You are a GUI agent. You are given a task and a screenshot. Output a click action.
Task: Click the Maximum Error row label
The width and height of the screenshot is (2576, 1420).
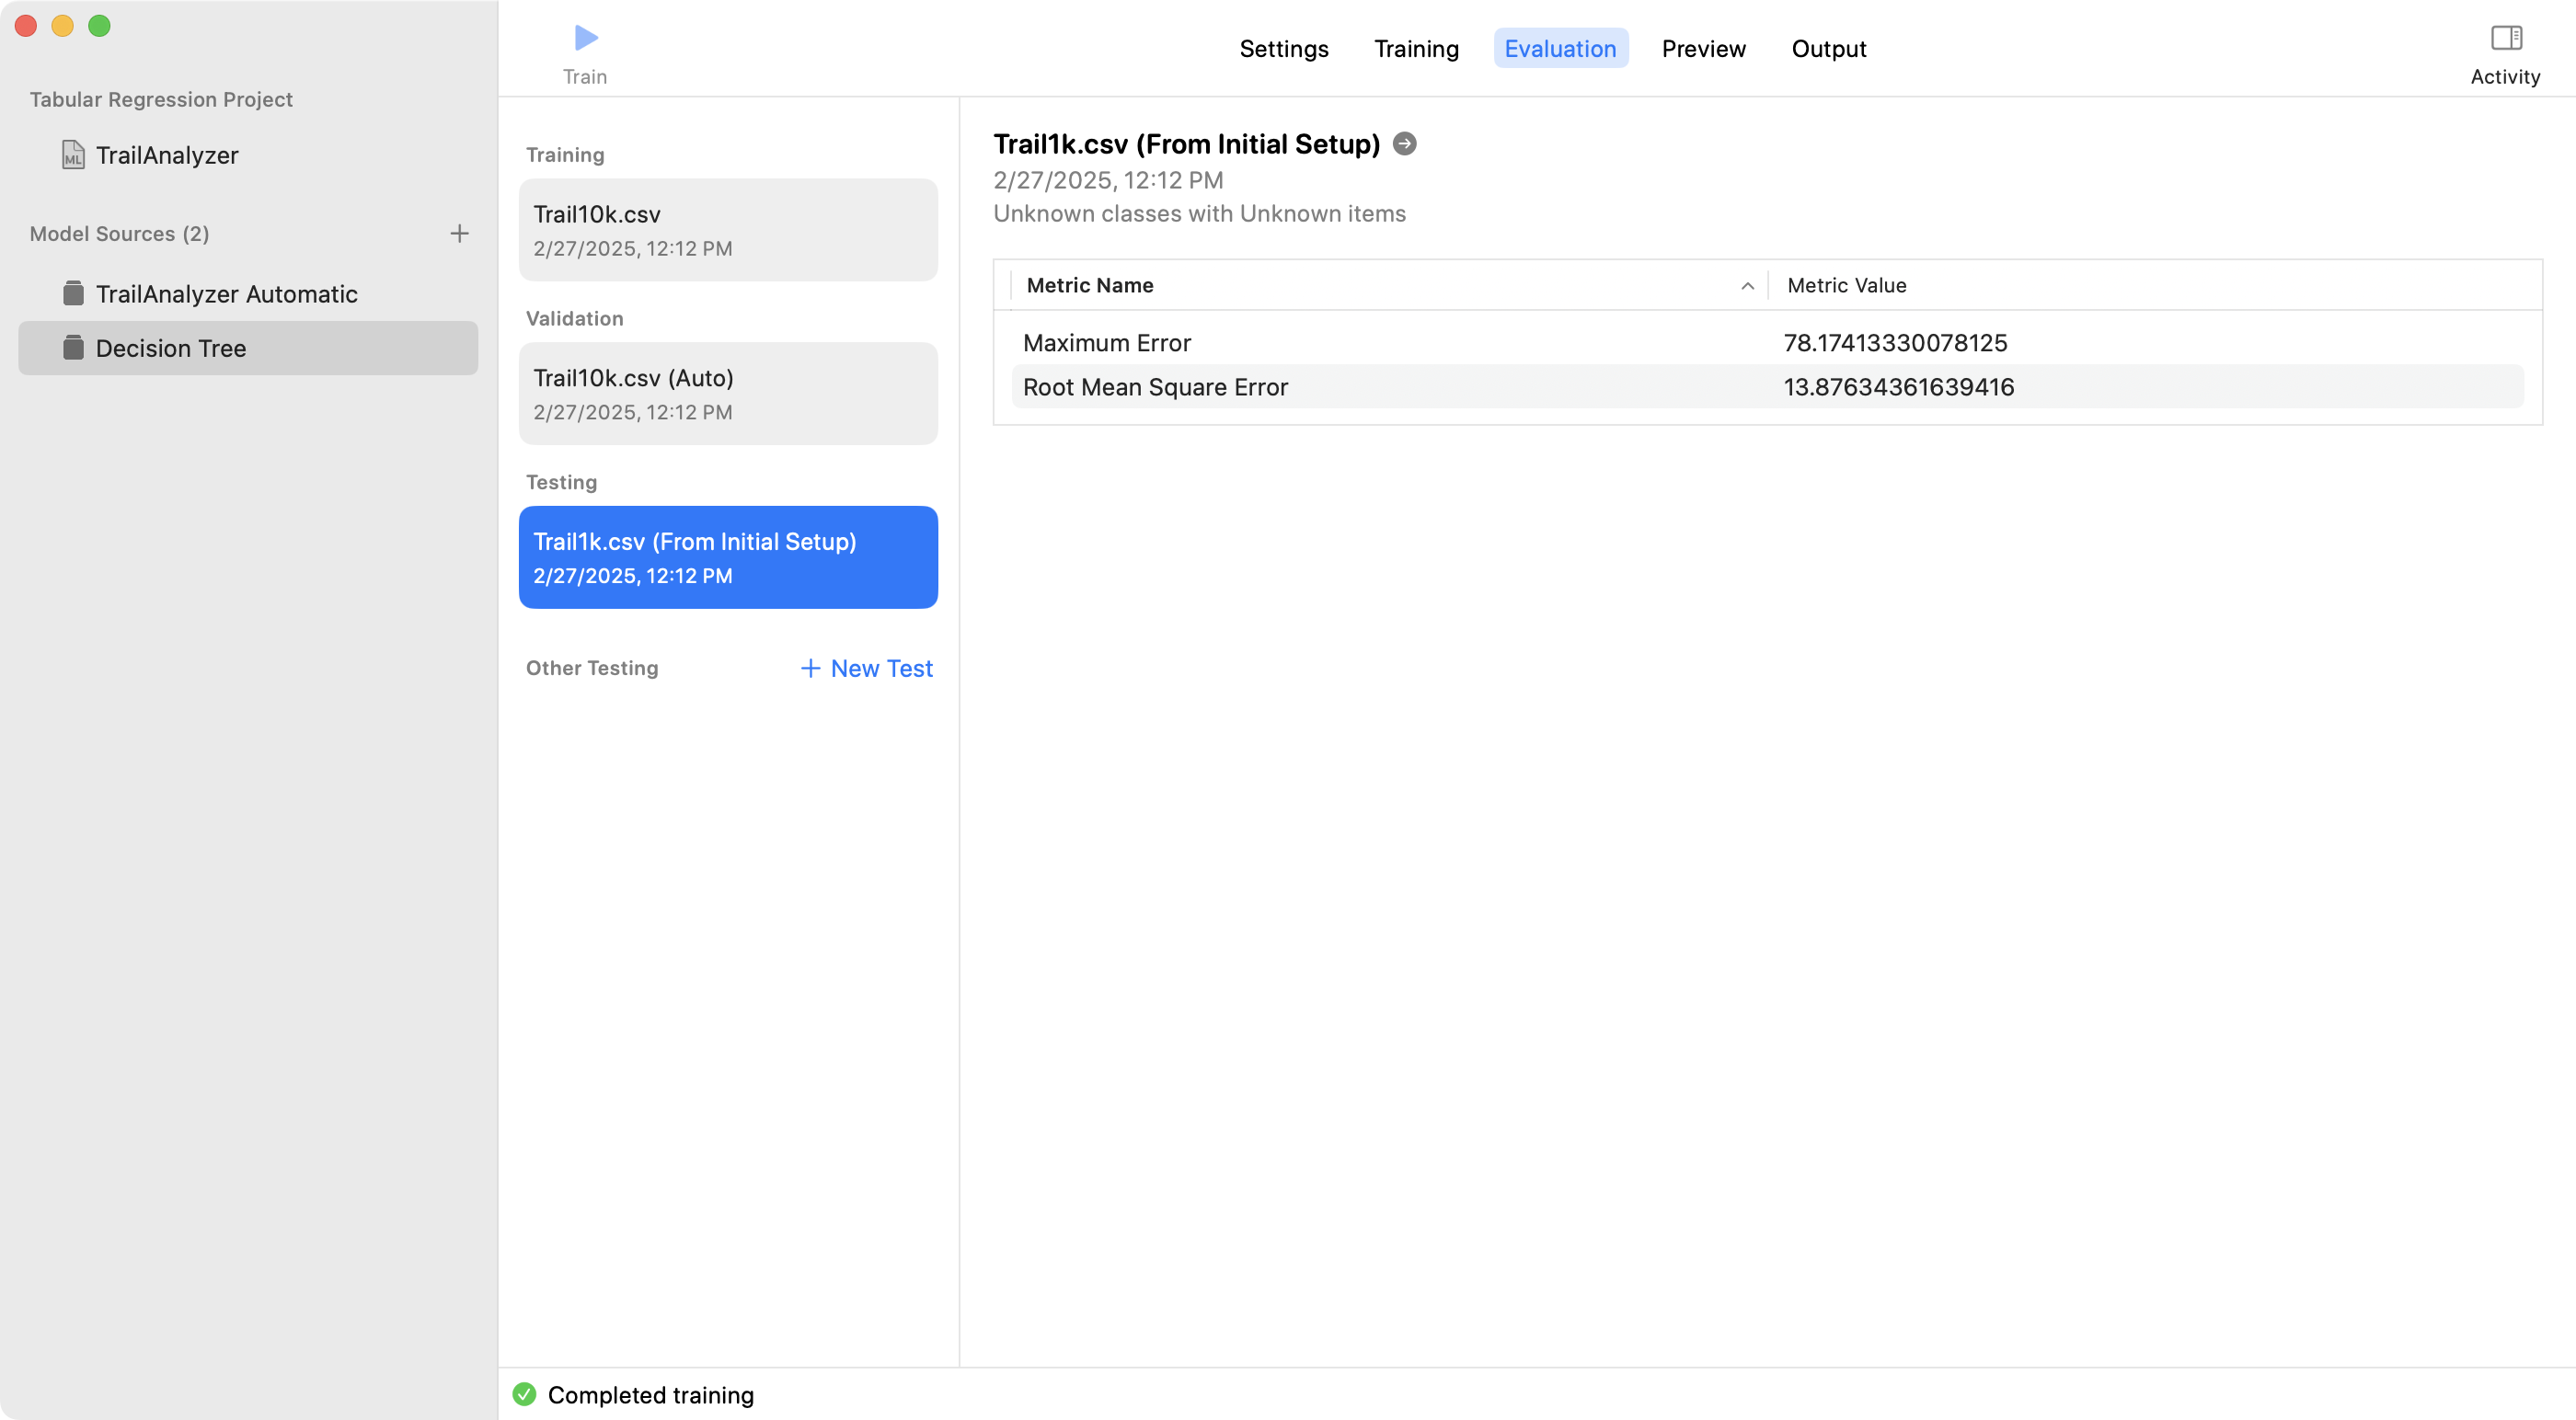click(1106, 343)
